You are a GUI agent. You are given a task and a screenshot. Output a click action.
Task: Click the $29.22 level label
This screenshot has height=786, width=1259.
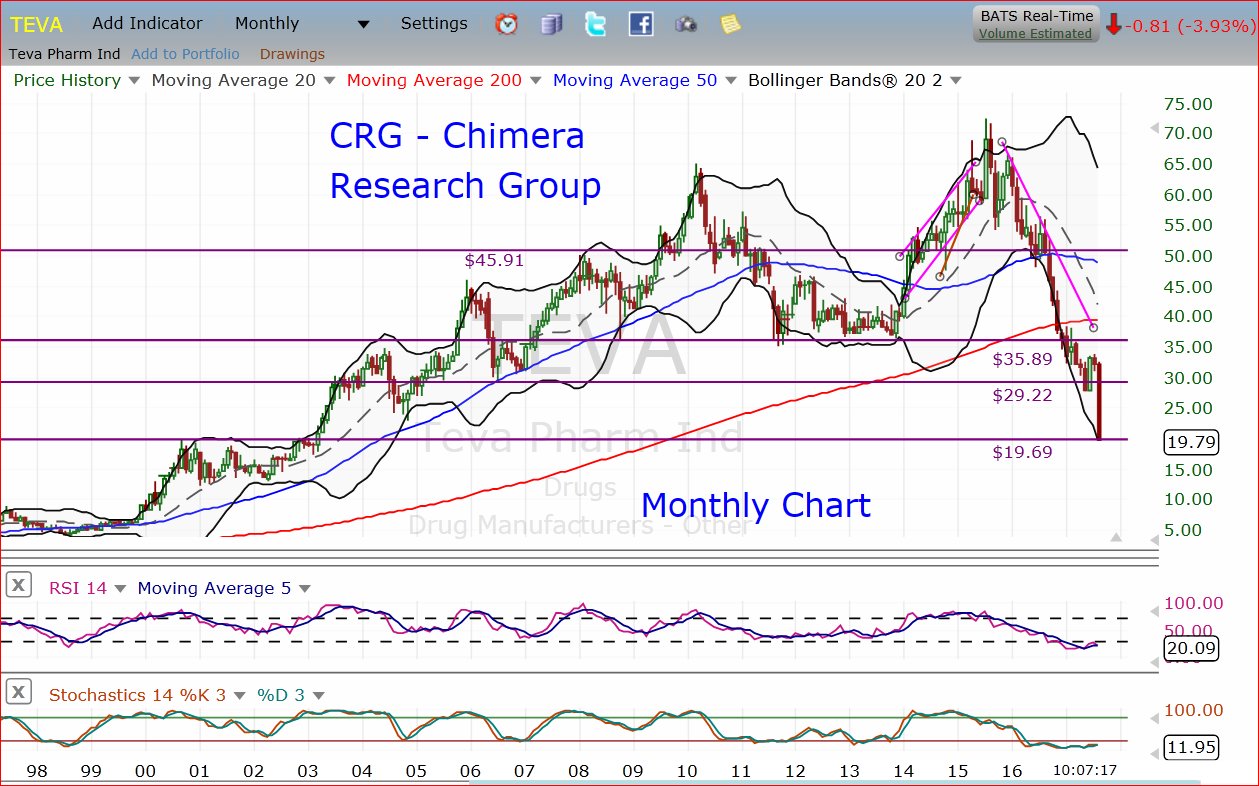(x=1022, y=395)
